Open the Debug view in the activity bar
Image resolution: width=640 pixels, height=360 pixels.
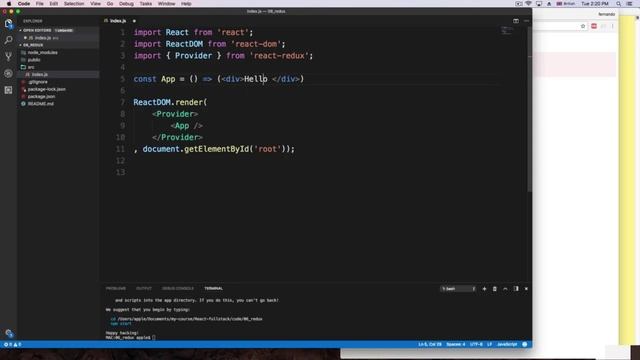pyautogui.click(x=9, y=73)
